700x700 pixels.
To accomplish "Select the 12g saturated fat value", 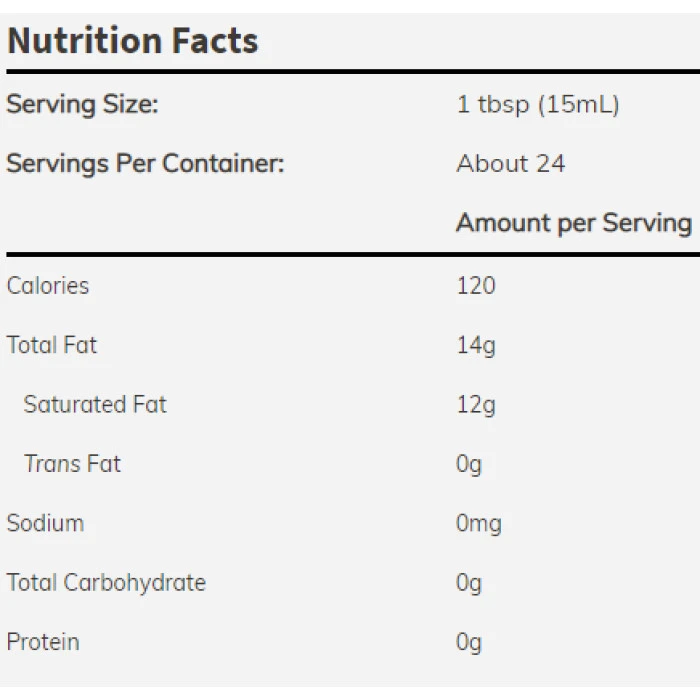I will coord(475,404).
